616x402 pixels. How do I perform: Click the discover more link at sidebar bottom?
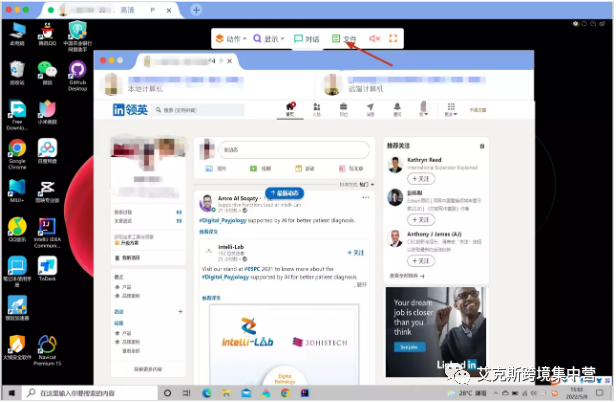[148, 369]
